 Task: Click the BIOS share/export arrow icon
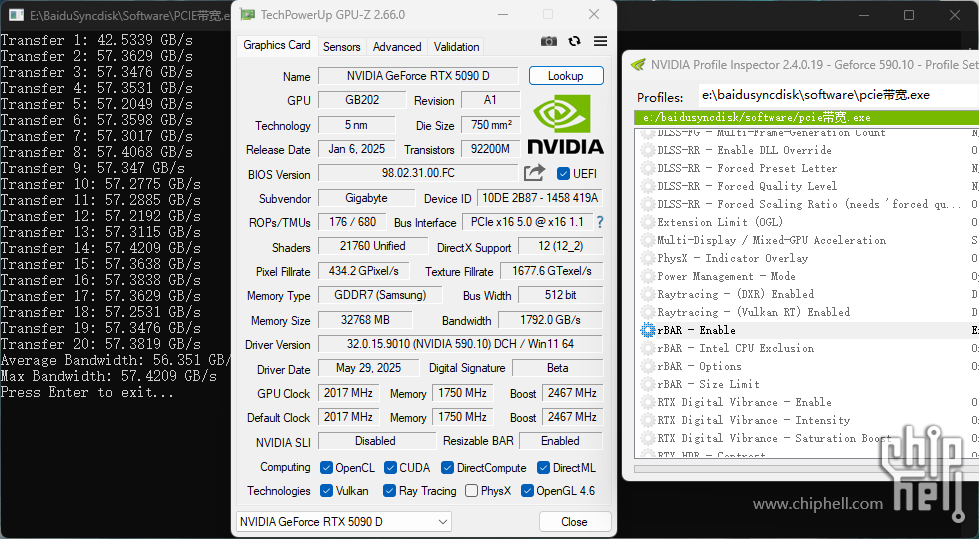[x=534, y=173]
